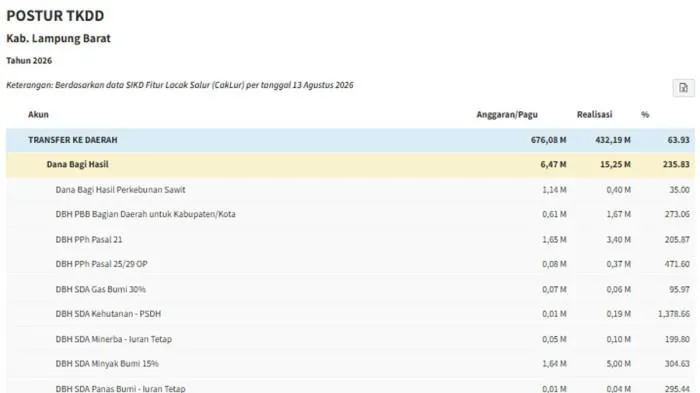Viewport: 700px width, 393px height.
Task: Click Dana Bagi Hasil Perkebunan Sawit
Action: pos(121,190)
